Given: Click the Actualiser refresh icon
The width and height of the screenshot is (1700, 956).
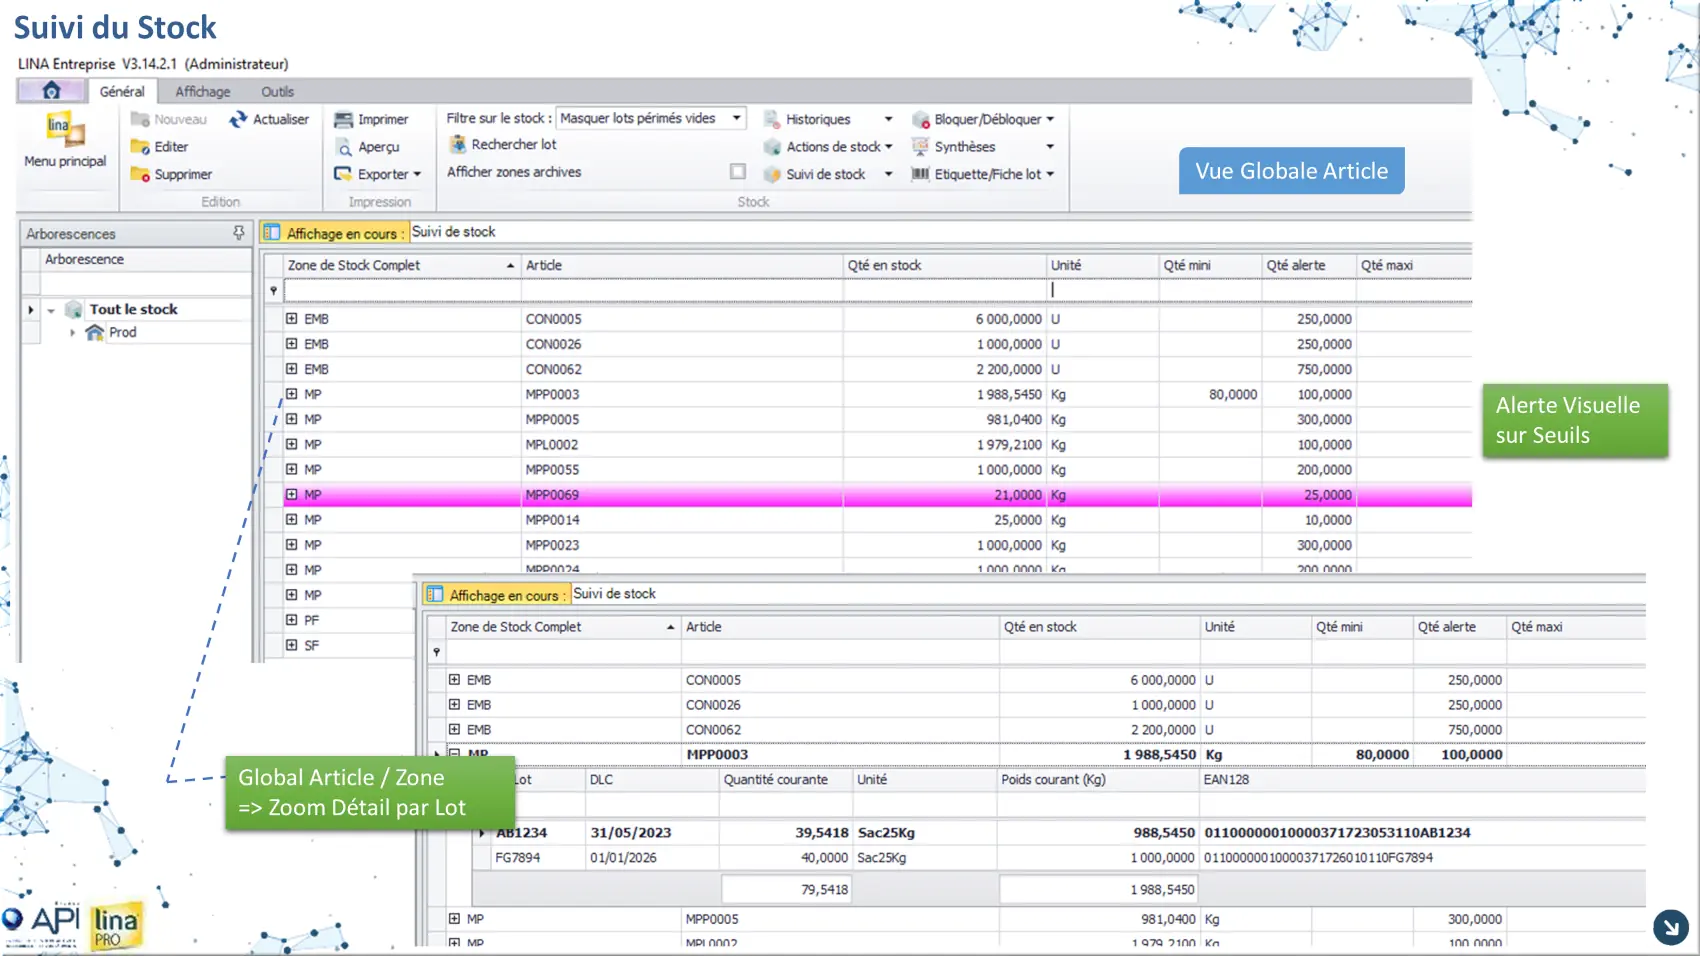Looking at the screenshot, I should click(238, 119).
